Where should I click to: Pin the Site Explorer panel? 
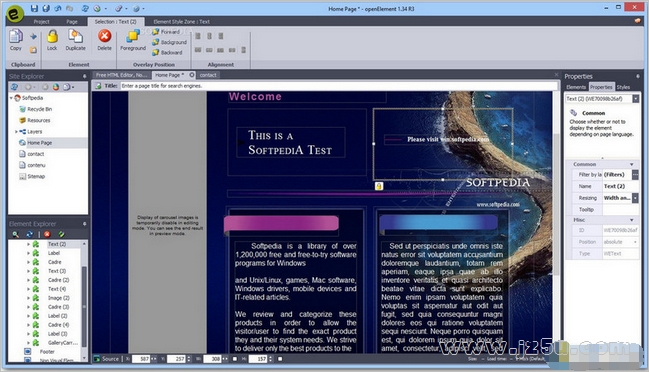pyautogui.click(x=84, y=76)
